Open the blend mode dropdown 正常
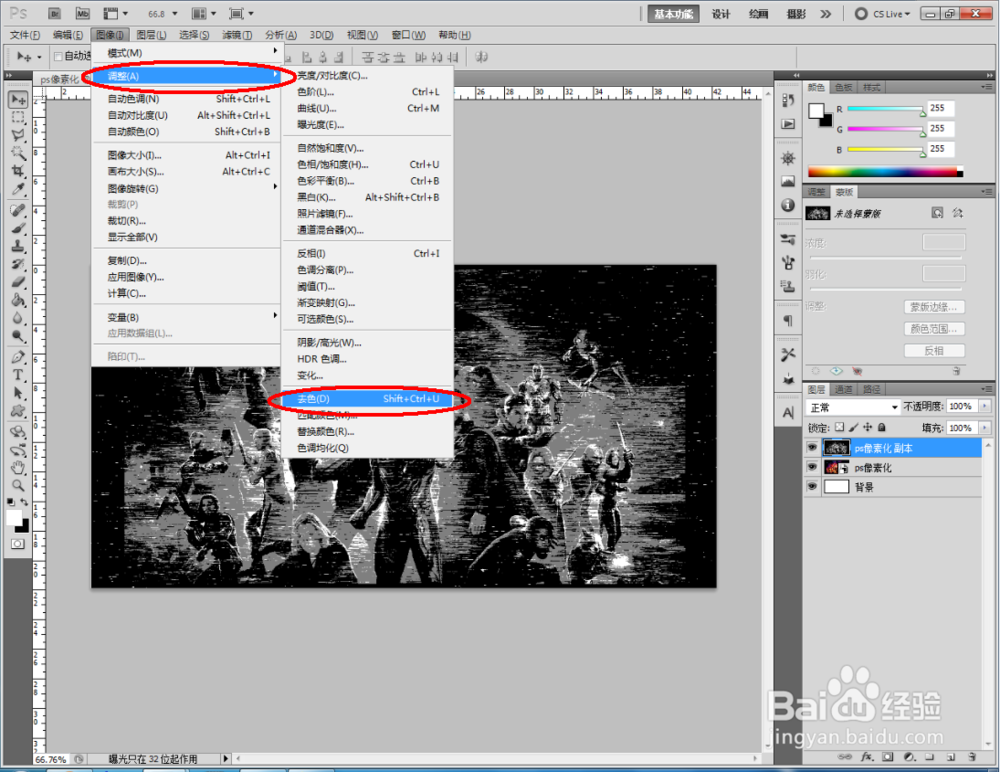The image size is (1000, 772). tap(852, 407)
